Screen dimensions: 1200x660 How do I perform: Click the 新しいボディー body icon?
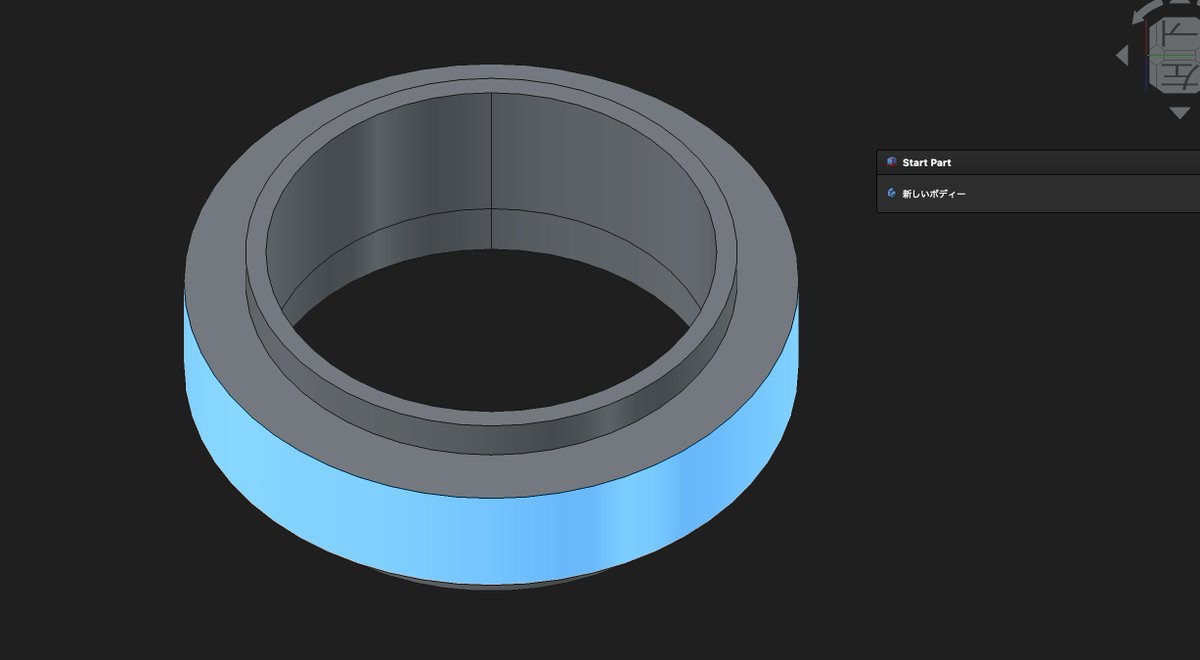[891, 193]
